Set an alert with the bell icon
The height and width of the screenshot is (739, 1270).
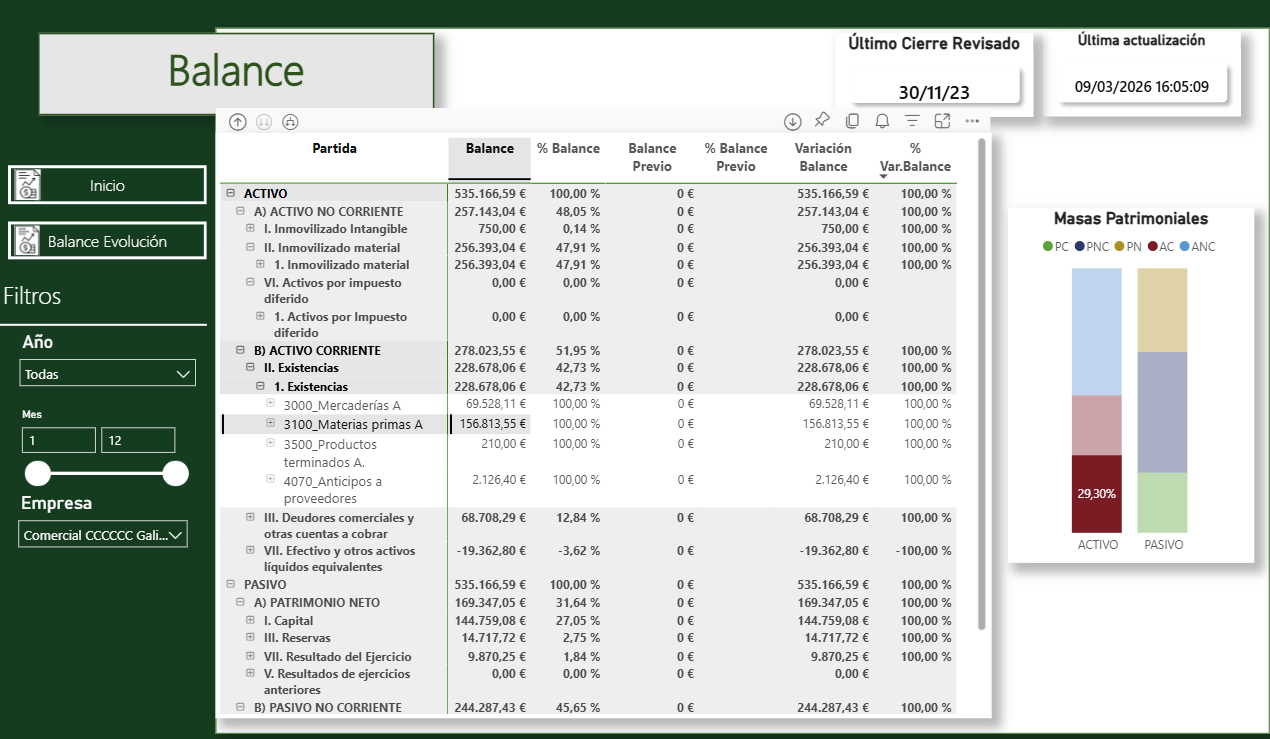[882, 121]
